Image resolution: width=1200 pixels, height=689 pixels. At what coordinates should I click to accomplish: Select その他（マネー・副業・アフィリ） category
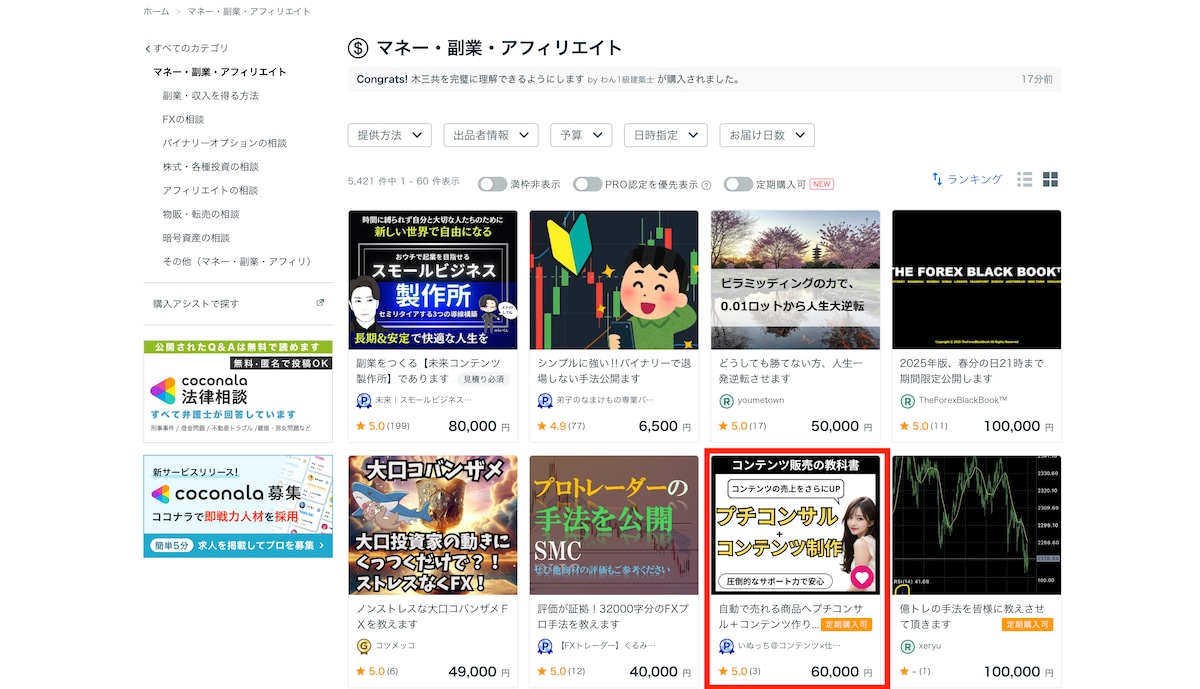237,261
